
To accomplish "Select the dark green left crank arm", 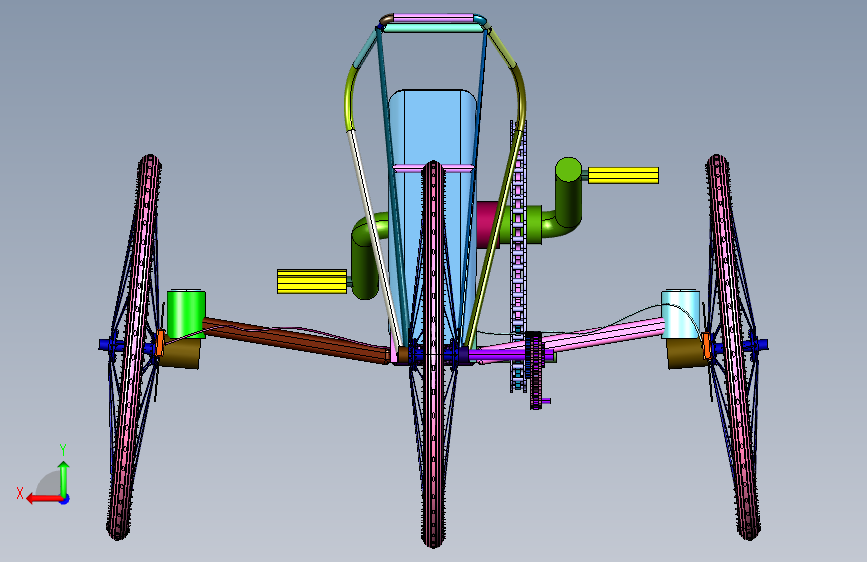I will pos(364,266).
